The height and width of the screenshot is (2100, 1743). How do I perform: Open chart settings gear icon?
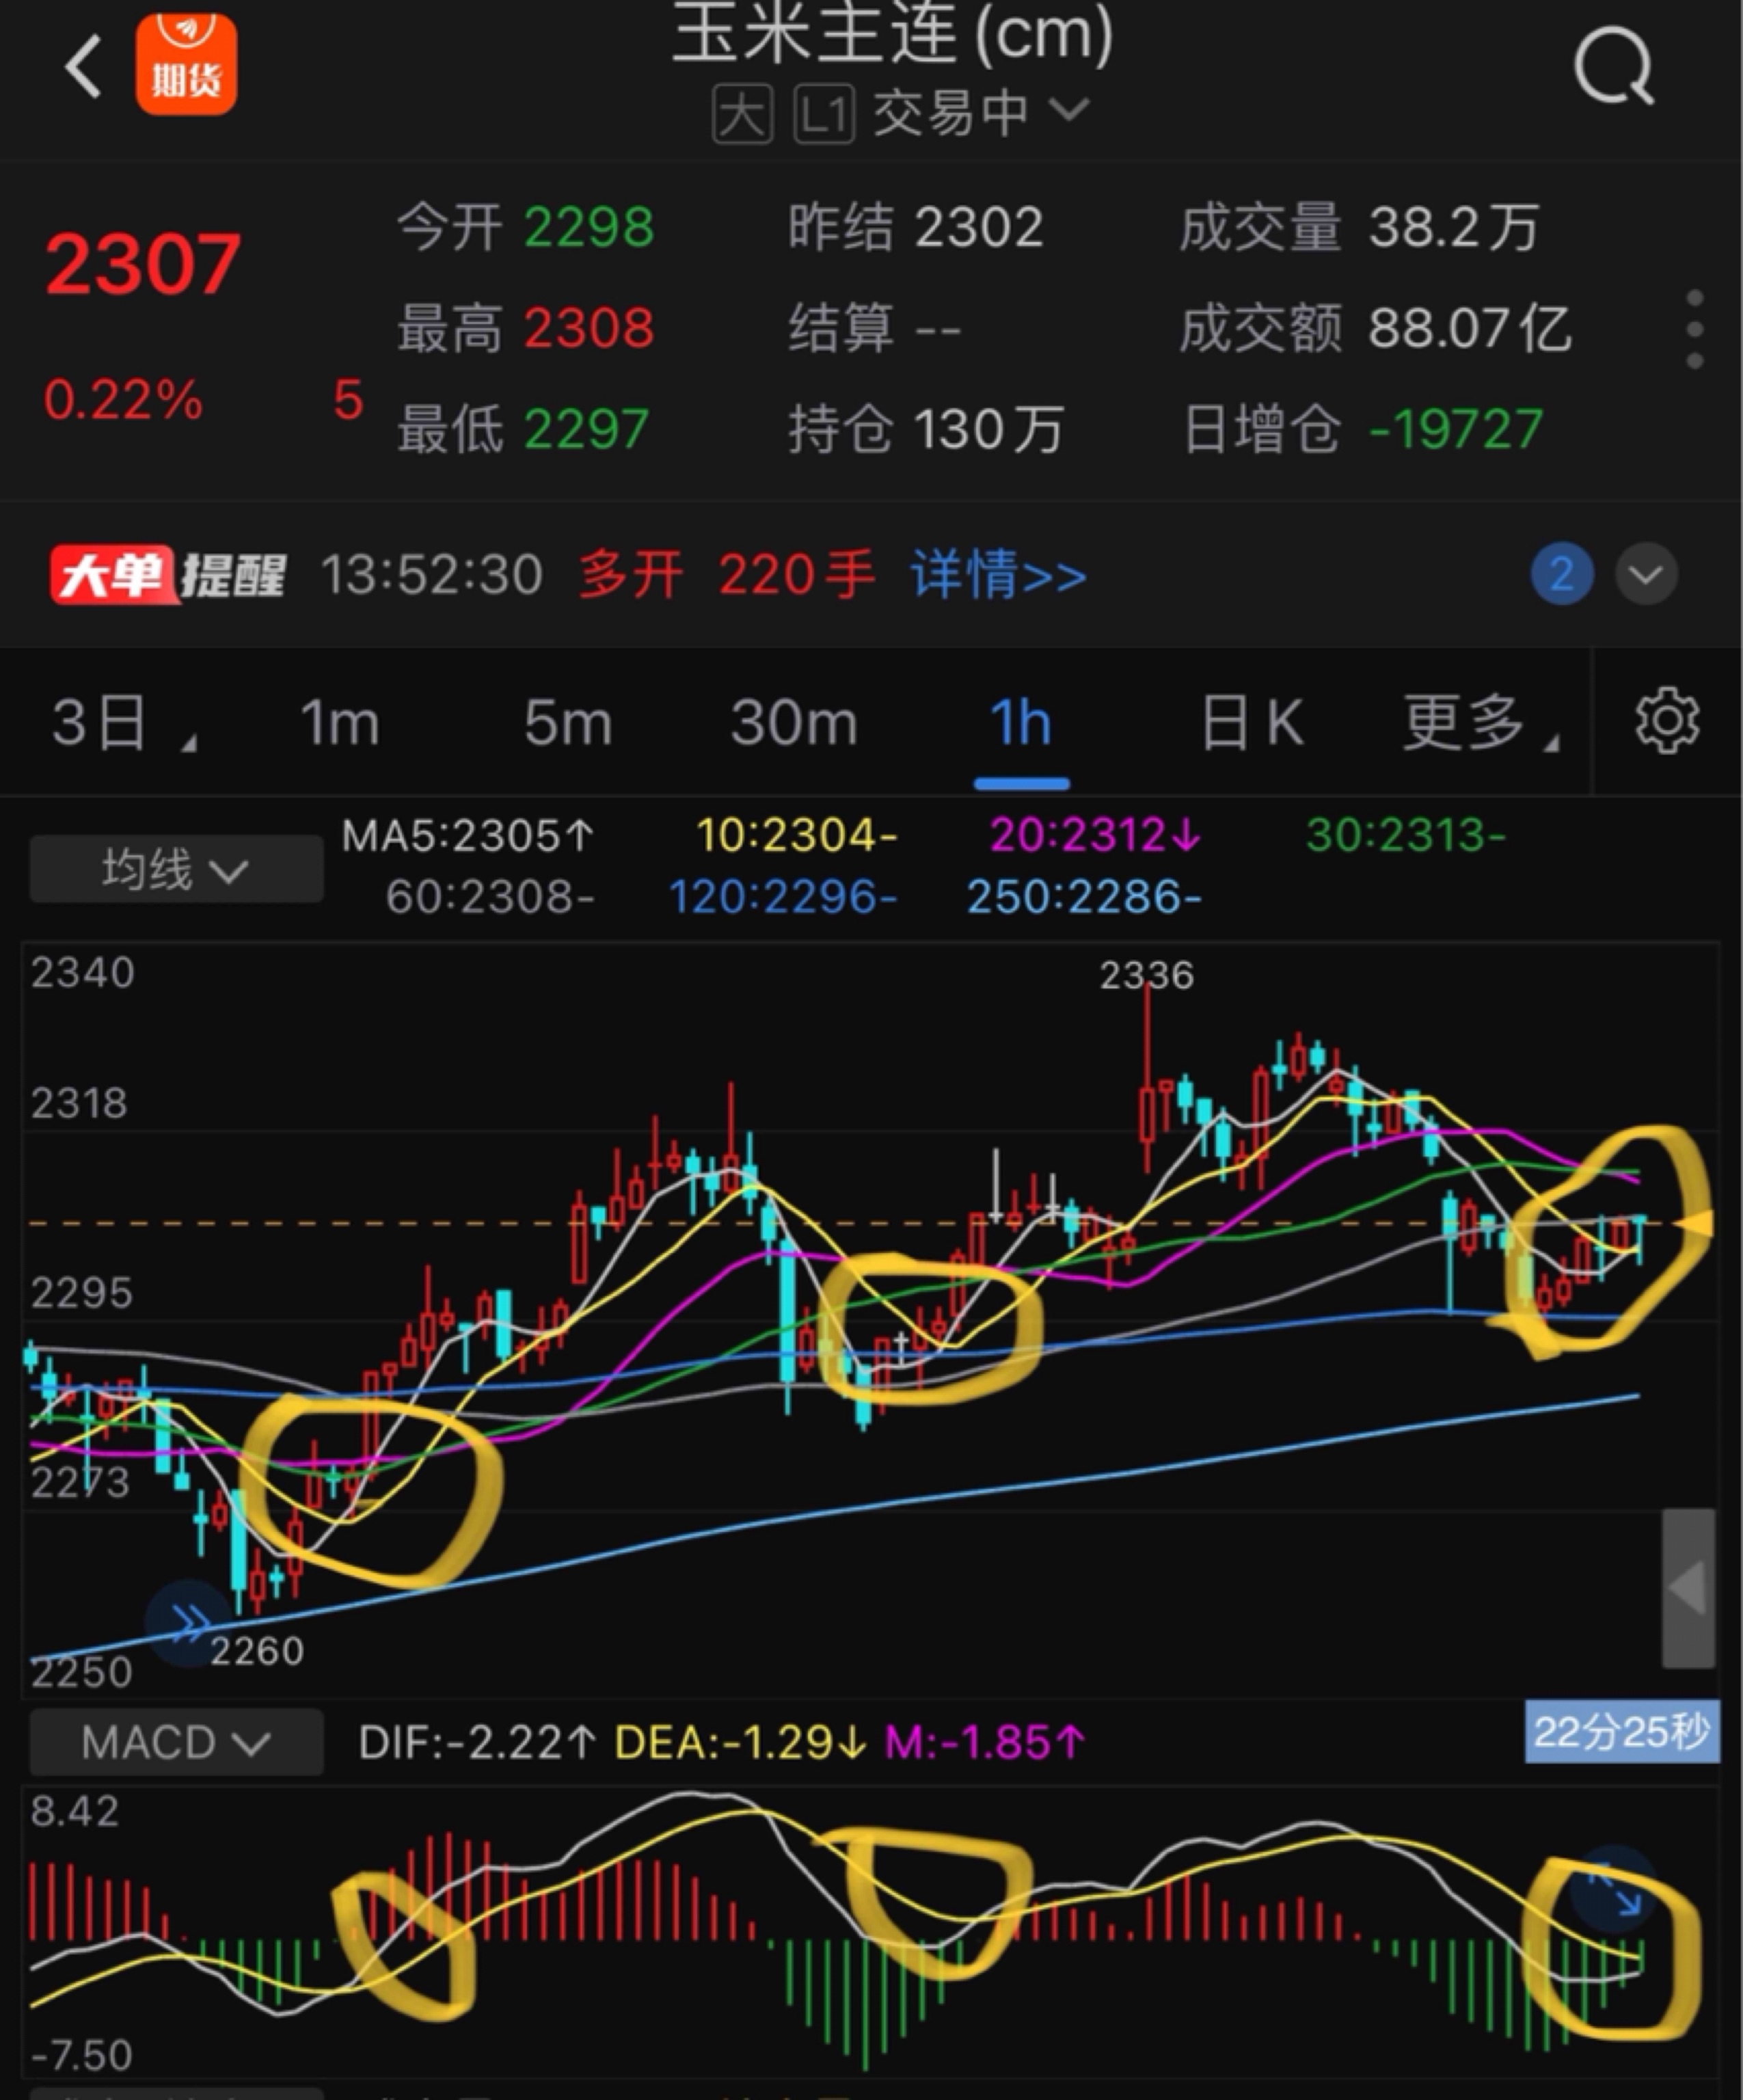click(x=1666, y=720)
